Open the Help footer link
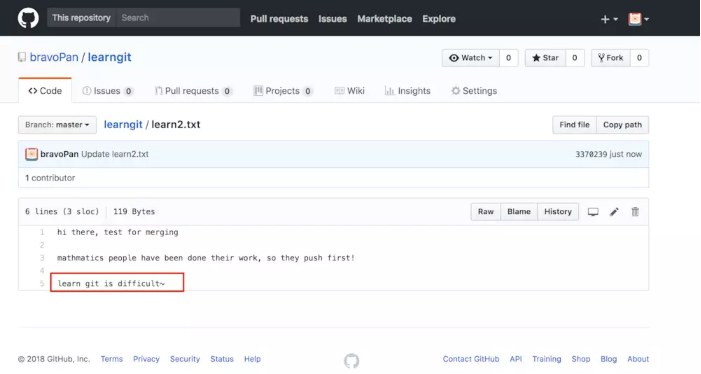 tap(252, 359)
